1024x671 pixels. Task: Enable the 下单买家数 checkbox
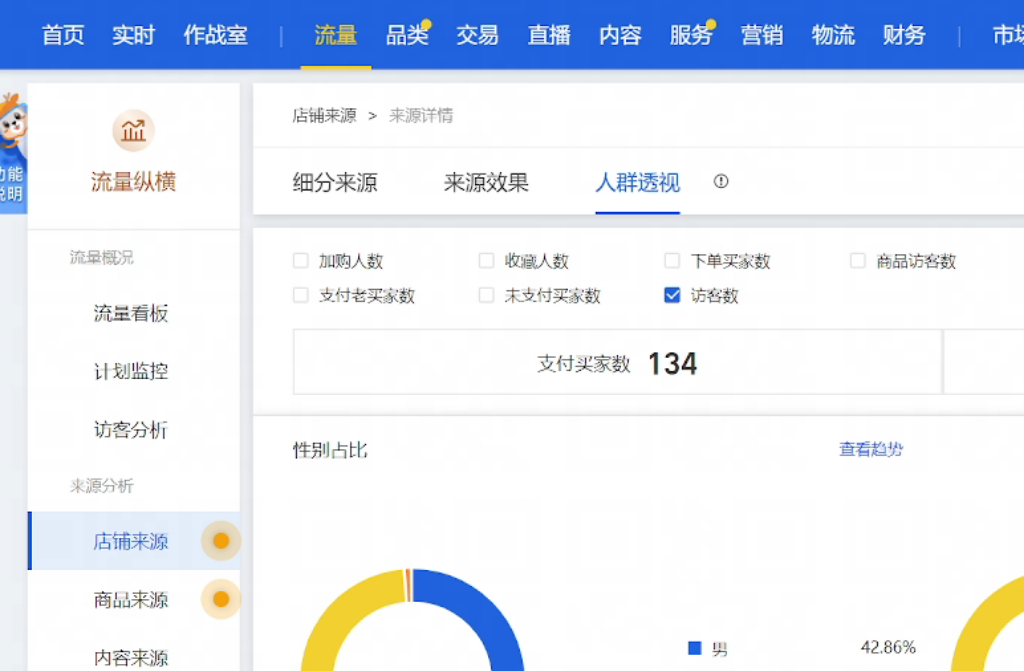(672, 261)
